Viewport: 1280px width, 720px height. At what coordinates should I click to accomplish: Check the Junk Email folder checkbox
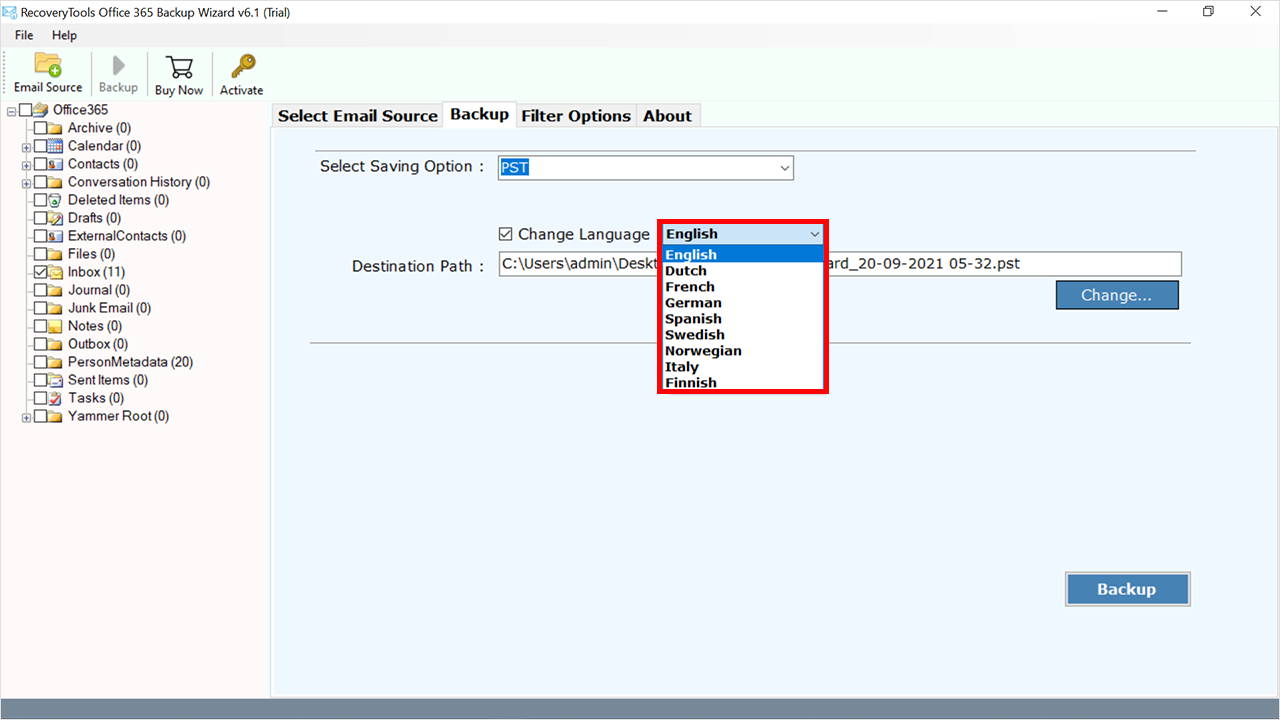[41, 308]
